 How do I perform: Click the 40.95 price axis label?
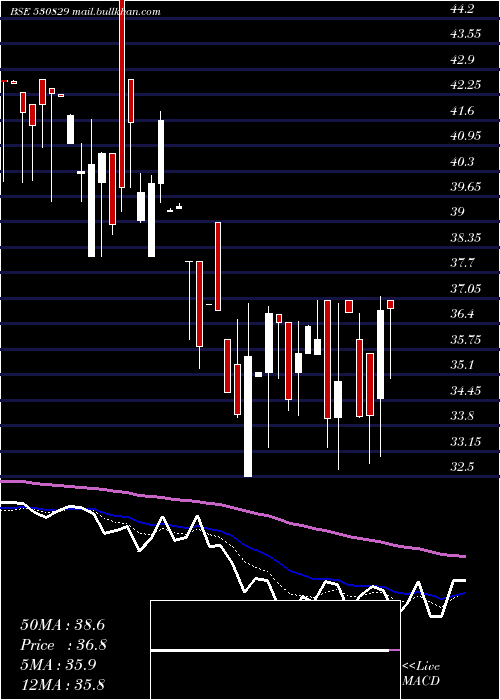466,136
